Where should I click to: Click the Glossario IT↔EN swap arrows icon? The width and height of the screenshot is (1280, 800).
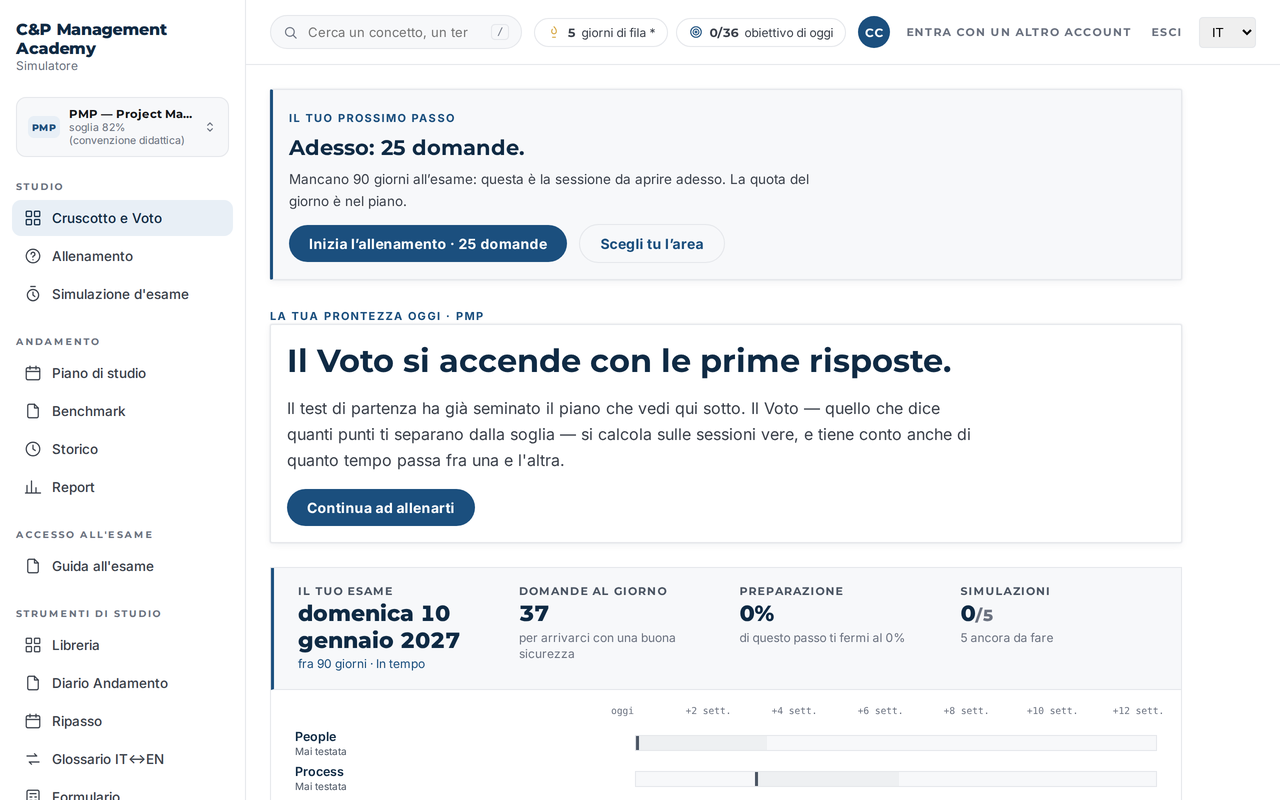click(x=33, y=759)
